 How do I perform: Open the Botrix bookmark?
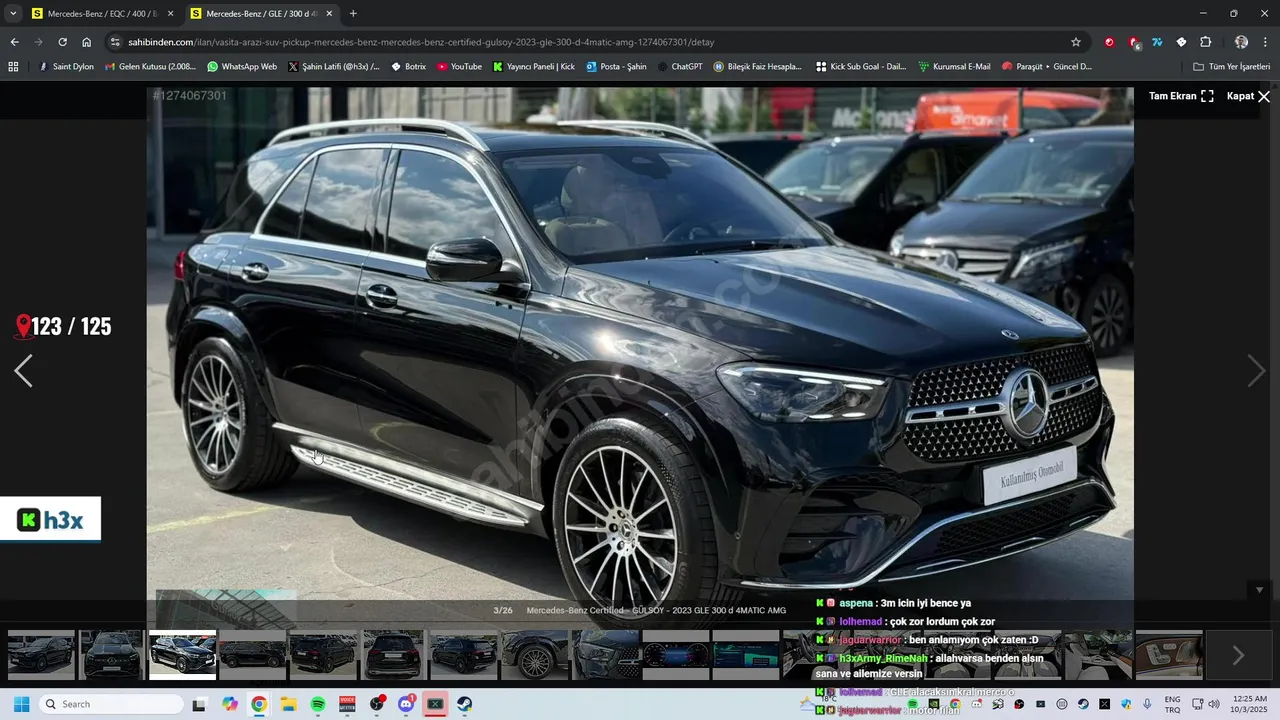click(x=409, y=67)
